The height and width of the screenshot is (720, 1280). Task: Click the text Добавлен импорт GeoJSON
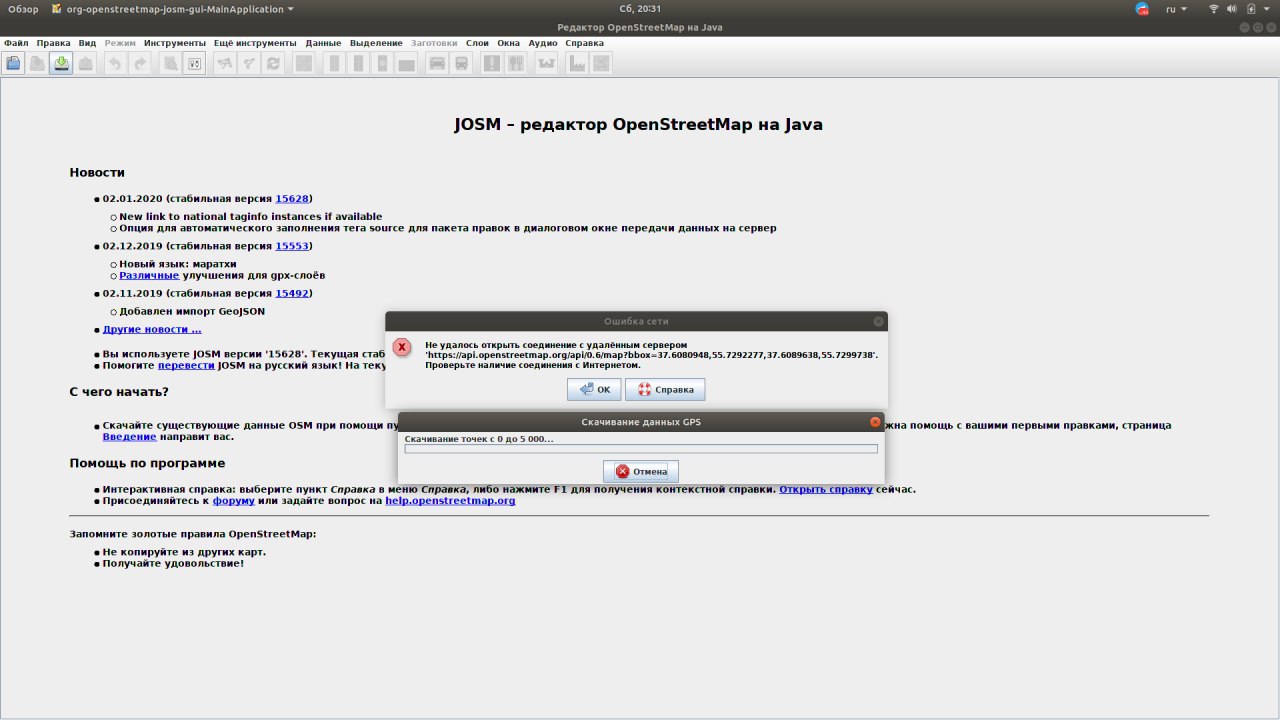[192, 311]
